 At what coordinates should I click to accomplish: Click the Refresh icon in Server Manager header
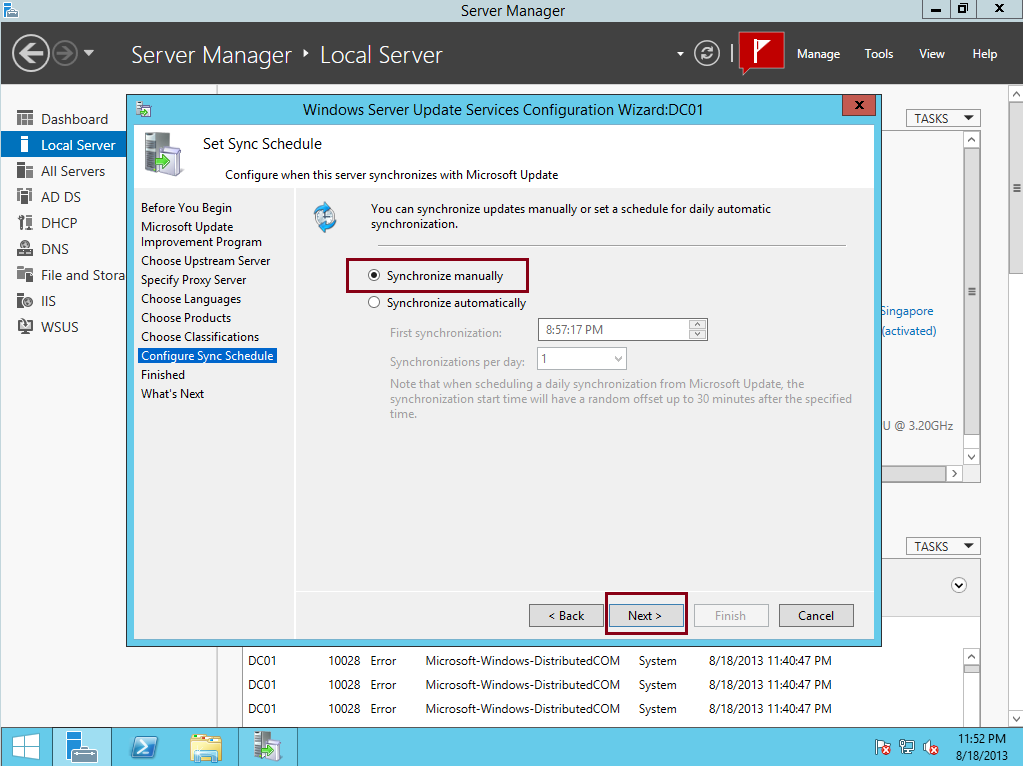pyautogui.click(x=707, y=54)
